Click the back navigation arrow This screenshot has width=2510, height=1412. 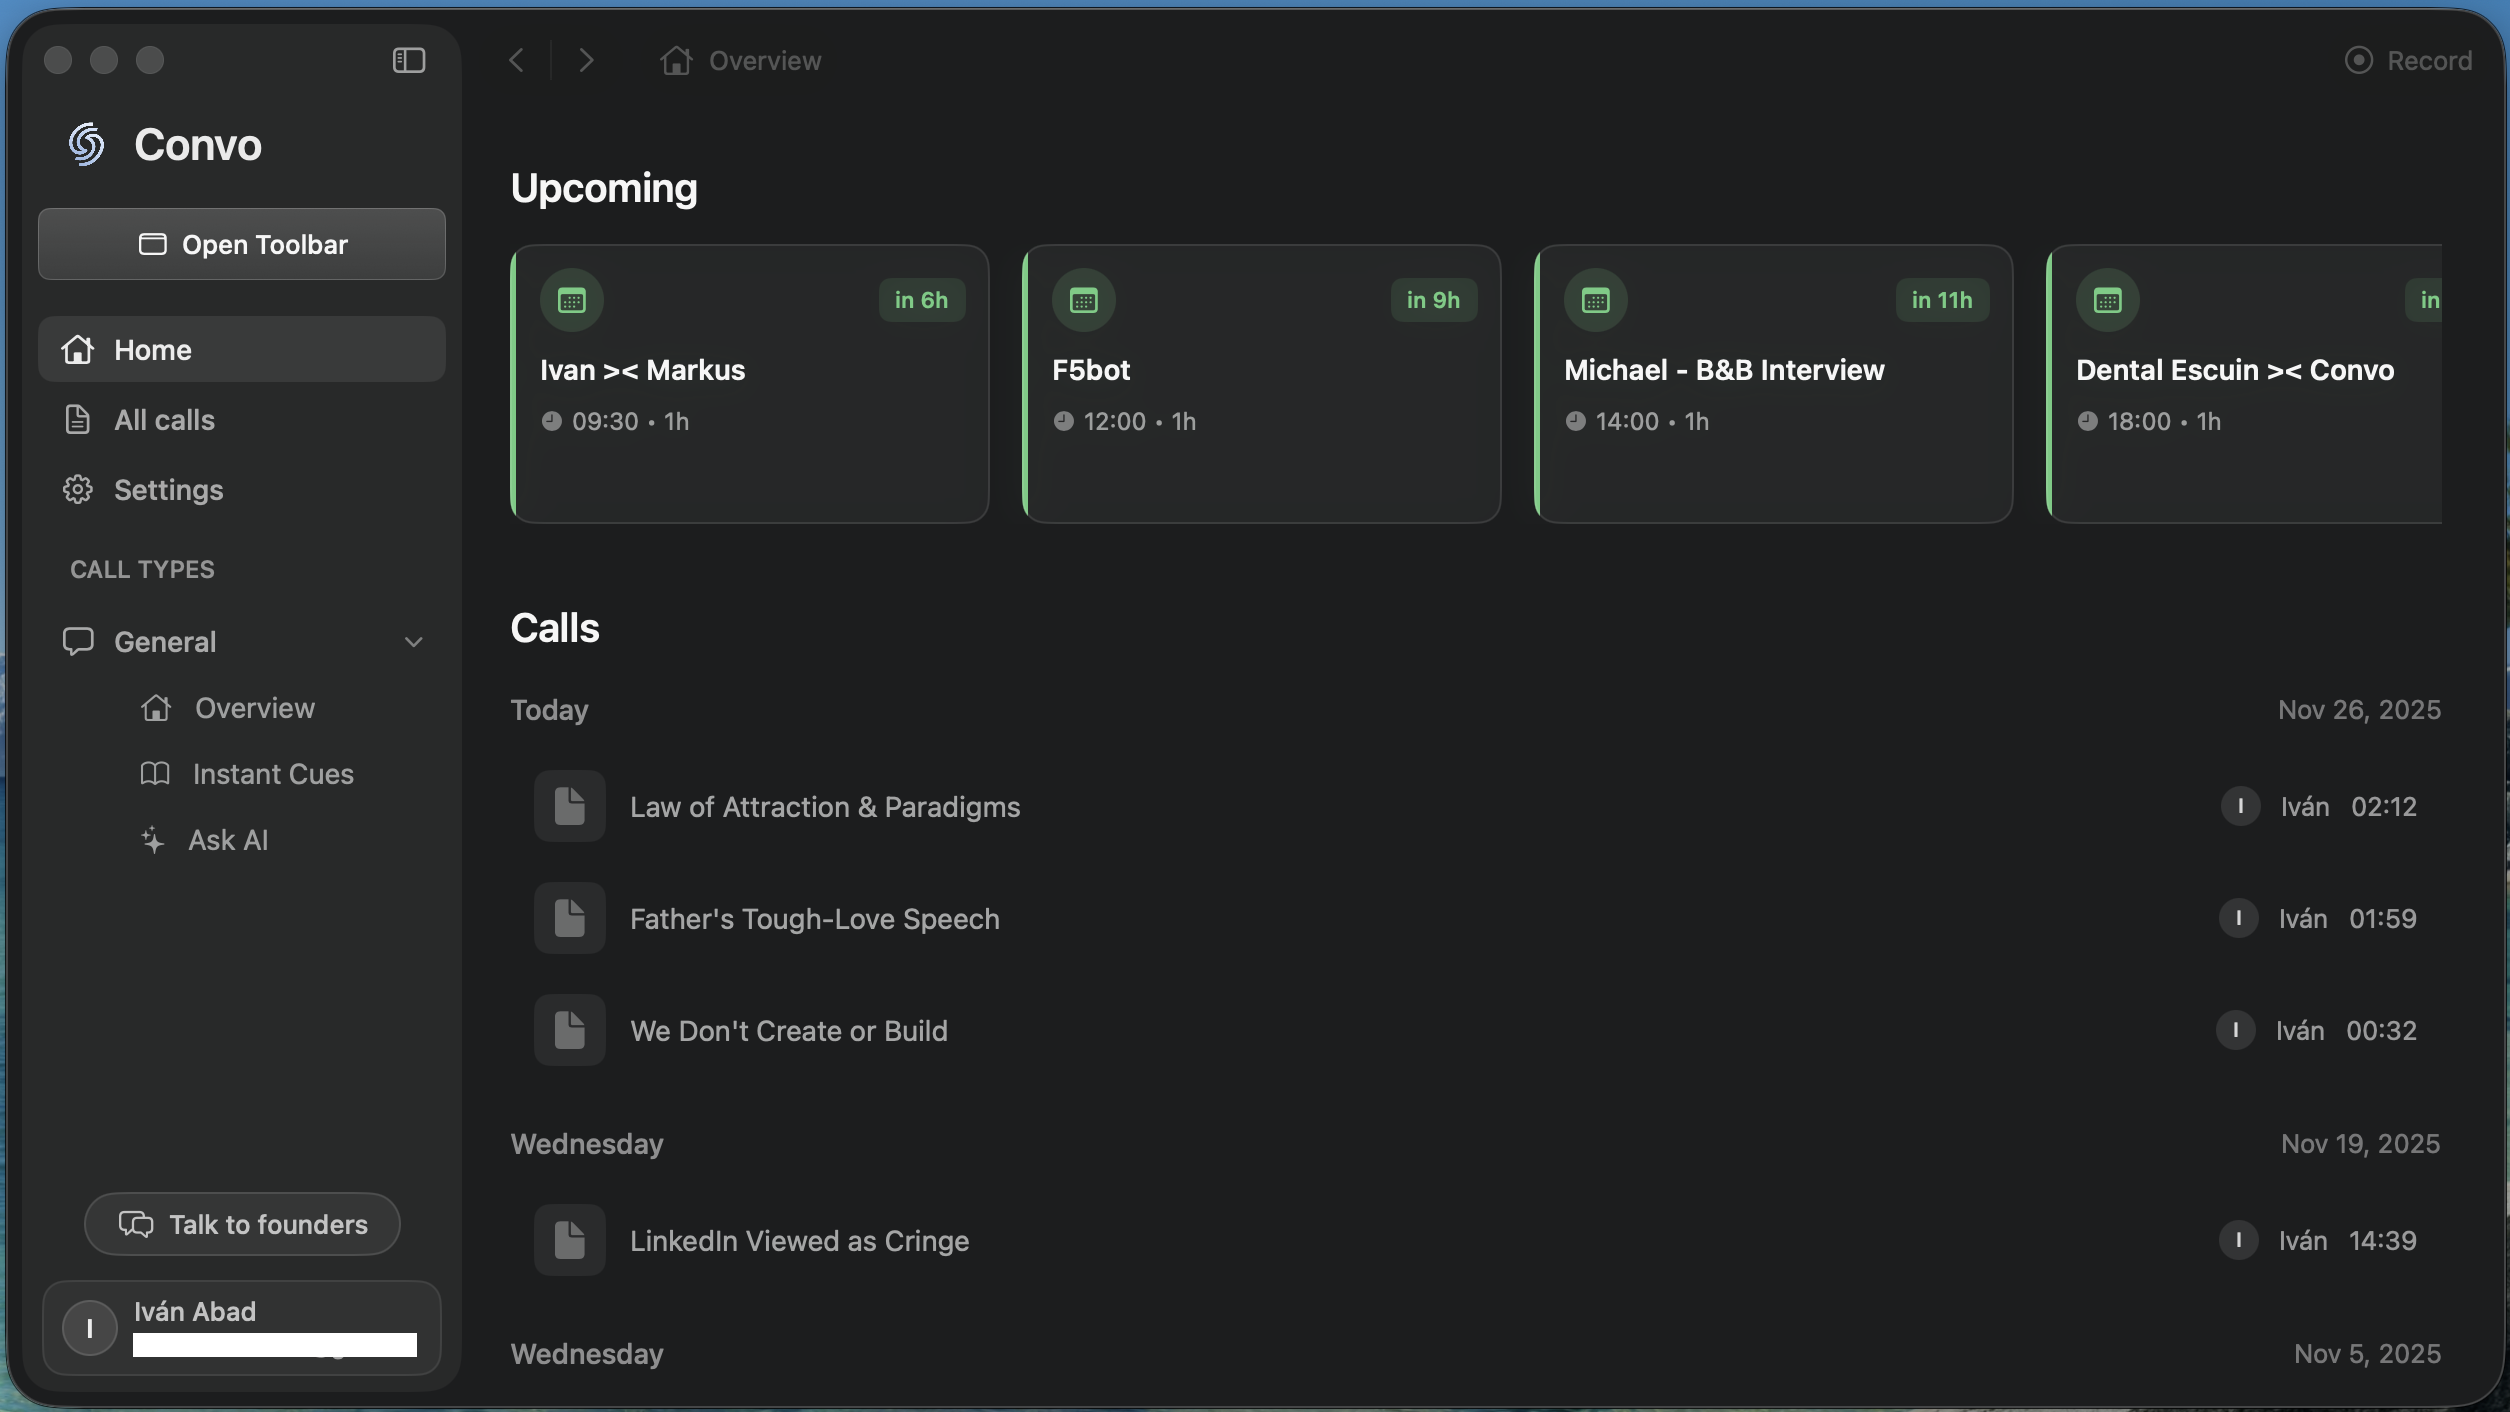click(x=516, y=60)
